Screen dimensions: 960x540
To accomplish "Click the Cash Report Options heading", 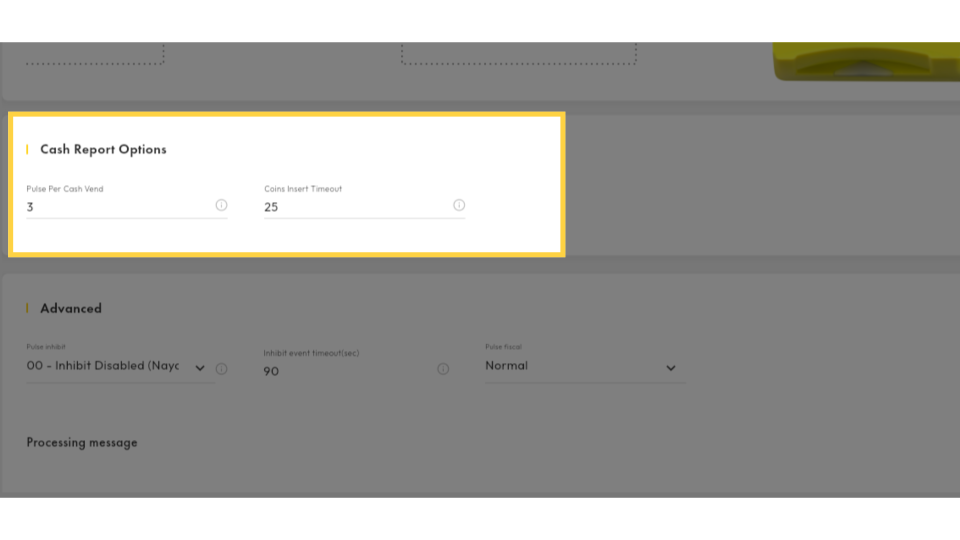I will coord(103,149).
